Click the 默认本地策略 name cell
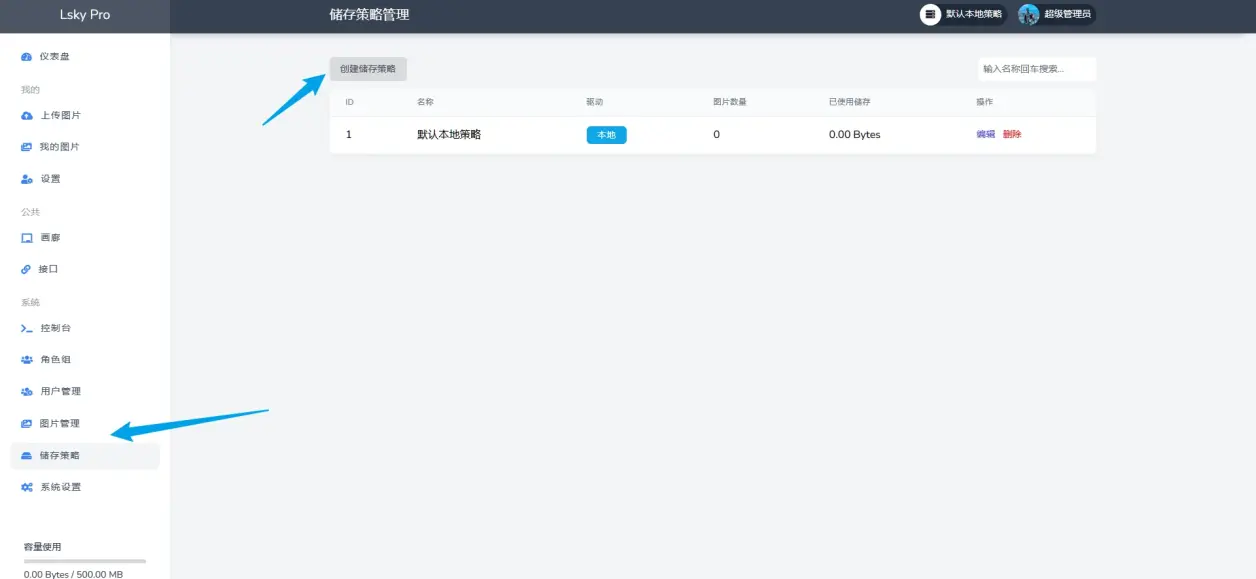The width and height of the screenshot is (1256, 579). click(x=449, y=134)
